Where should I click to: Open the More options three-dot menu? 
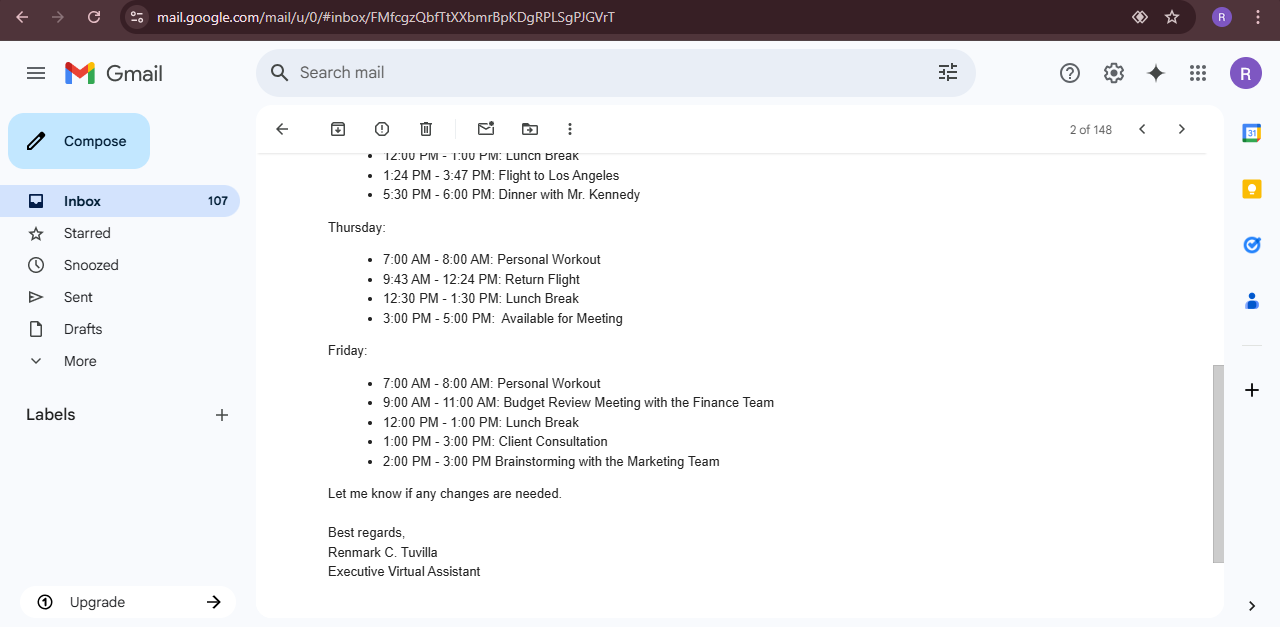570,129
